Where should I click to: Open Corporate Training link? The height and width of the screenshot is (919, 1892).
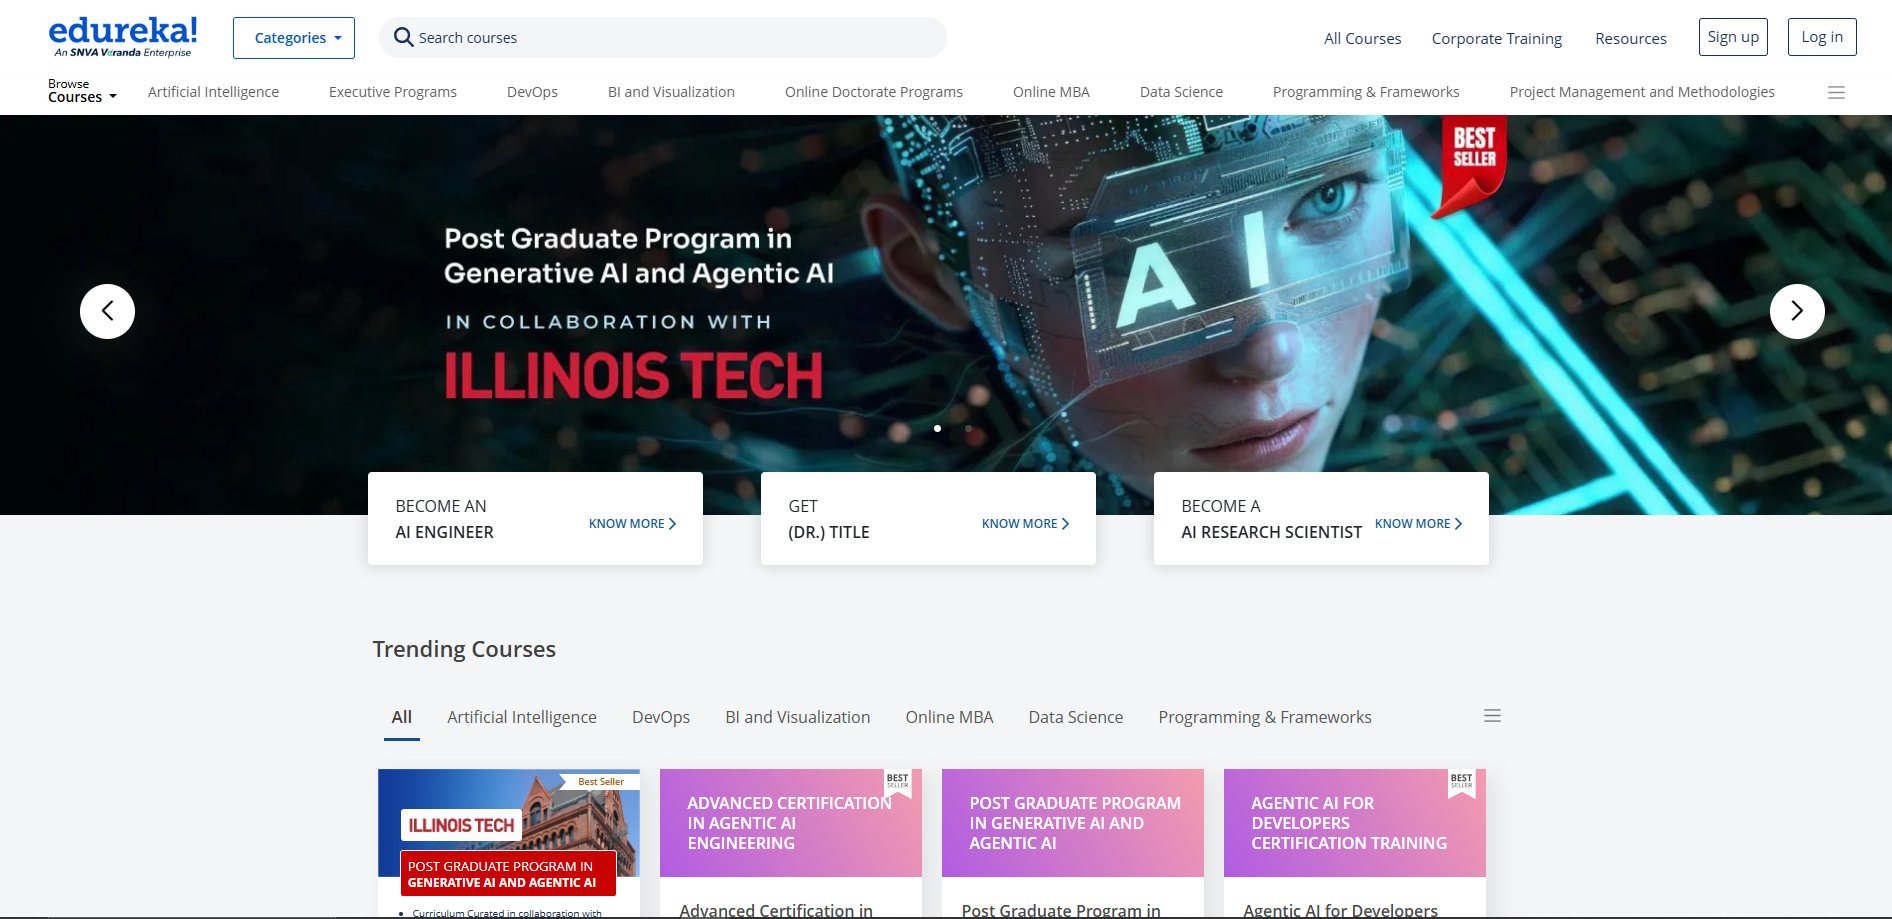[x=1497, y=38]
